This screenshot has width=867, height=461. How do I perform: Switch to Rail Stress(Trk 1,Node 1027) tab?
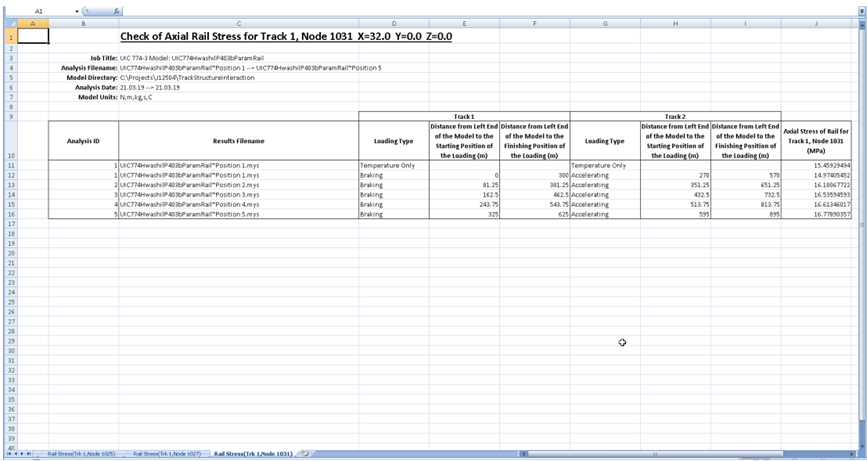(x=167, y=454)
